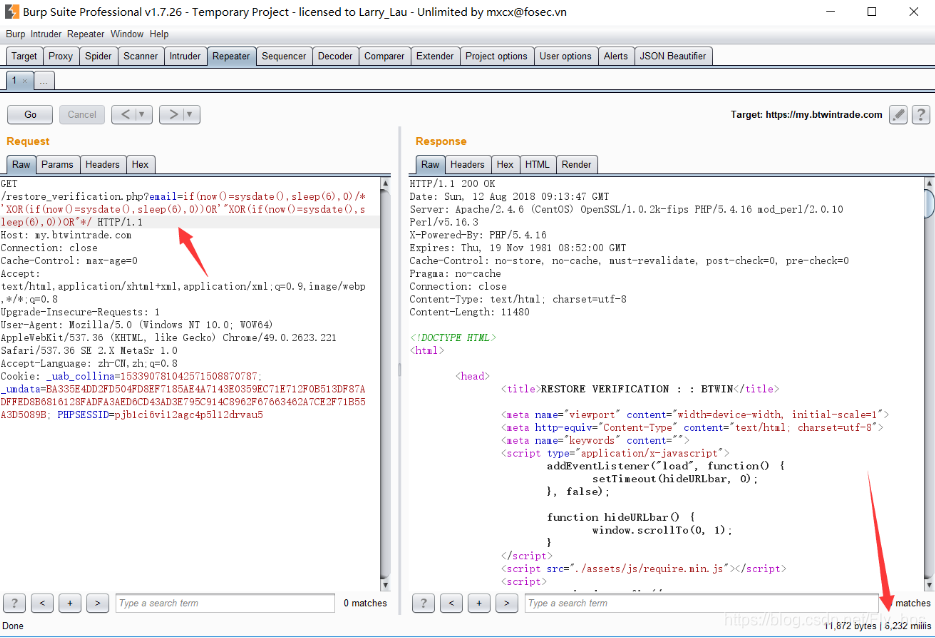Click the Go button to send request
935x638 pixels.
pyautogui.click(x=30, y=114)
